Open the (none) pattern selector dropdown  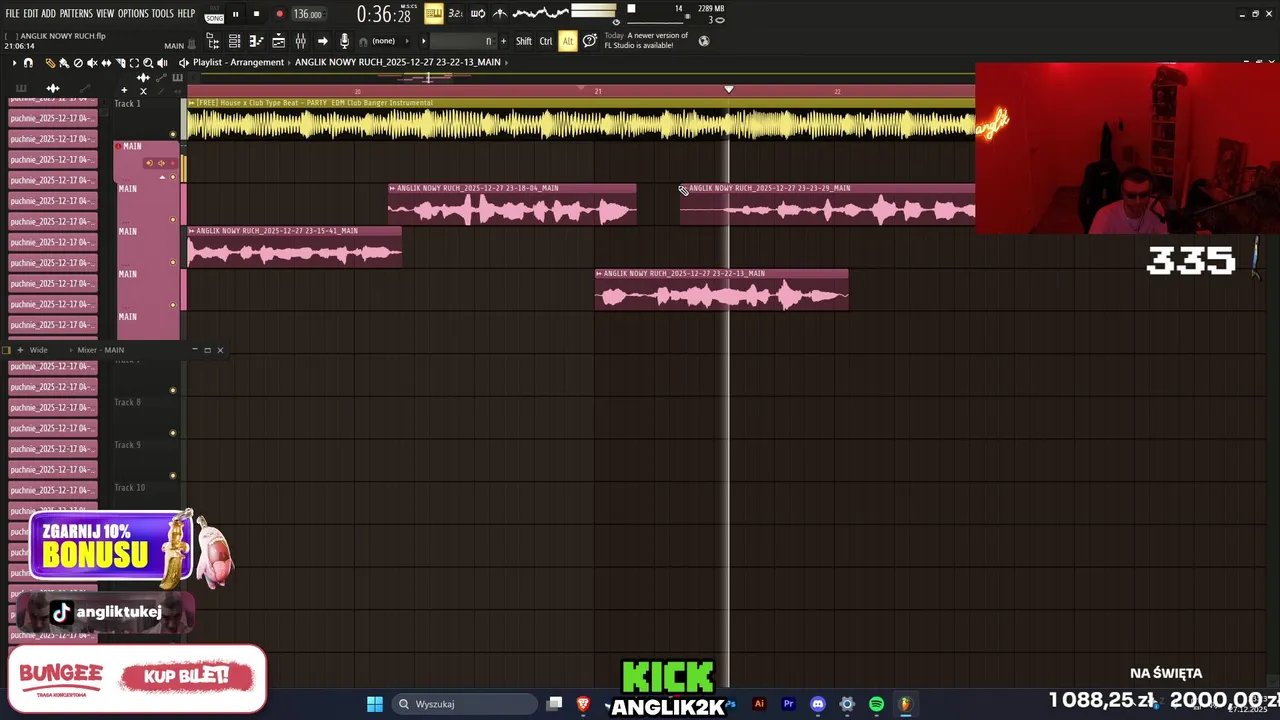tap(385, 41)
